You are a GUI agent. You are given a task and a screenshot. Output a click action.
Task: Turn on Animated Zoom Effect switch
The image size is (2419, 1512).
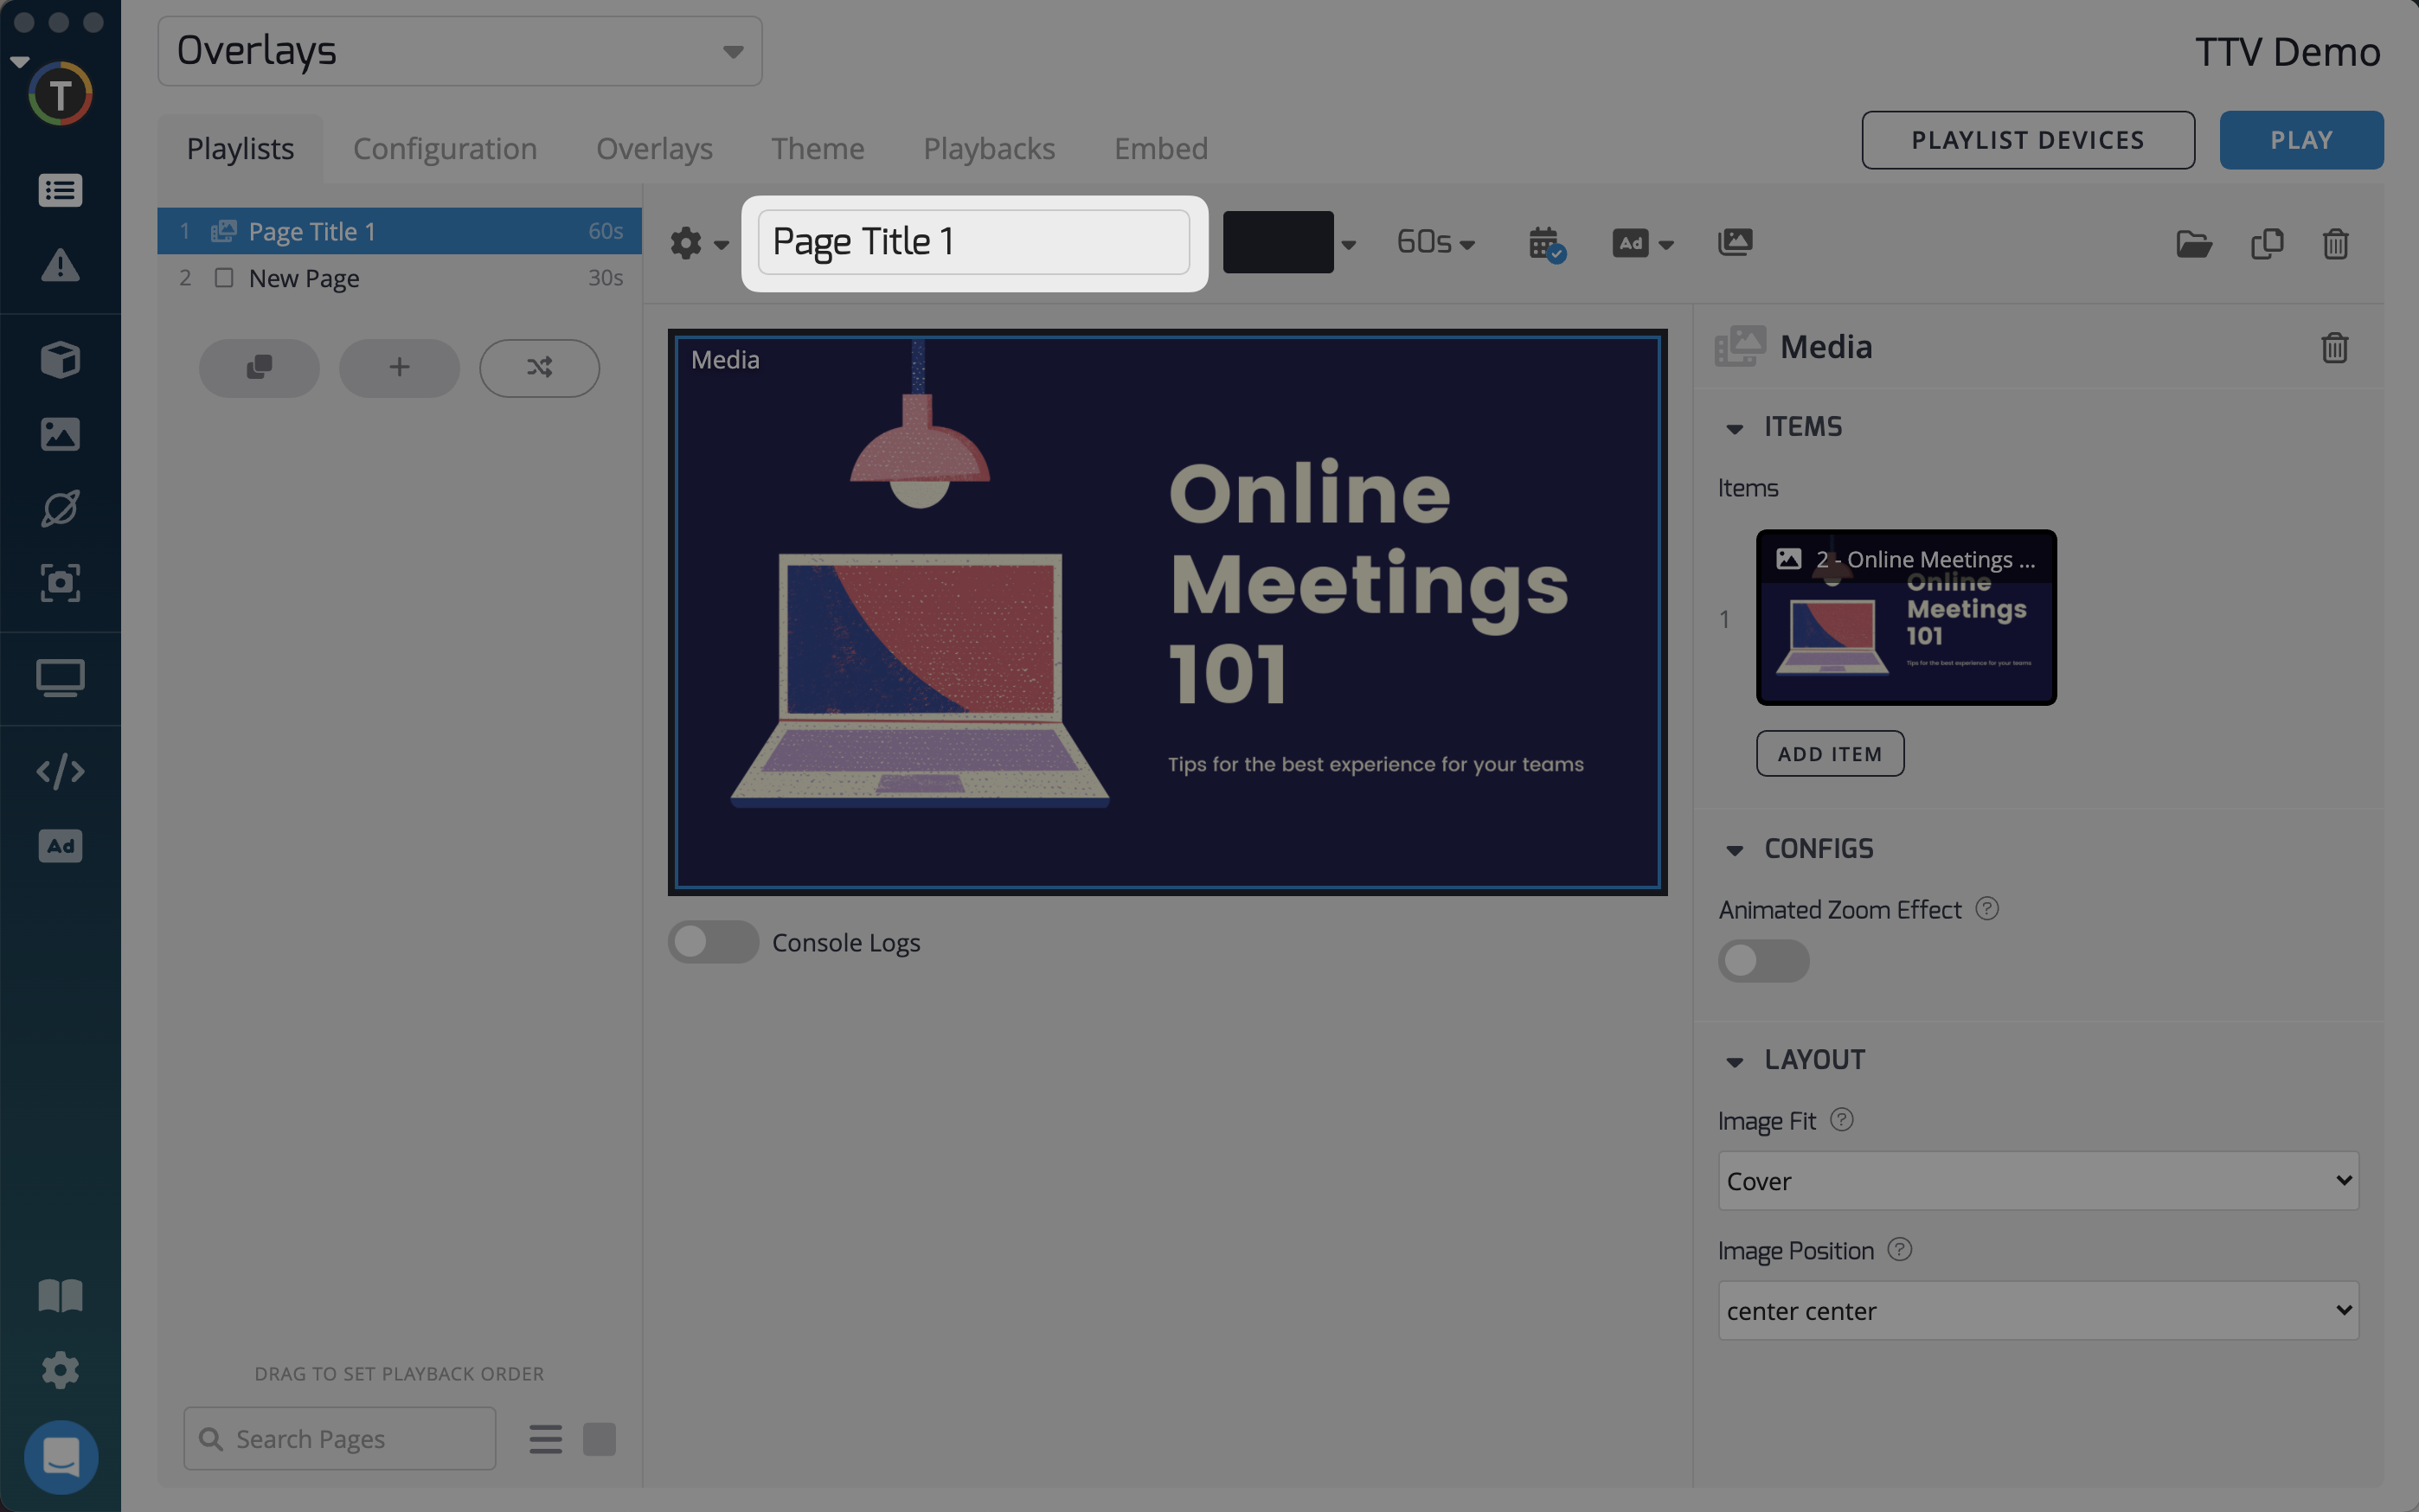coord(1763,961)
